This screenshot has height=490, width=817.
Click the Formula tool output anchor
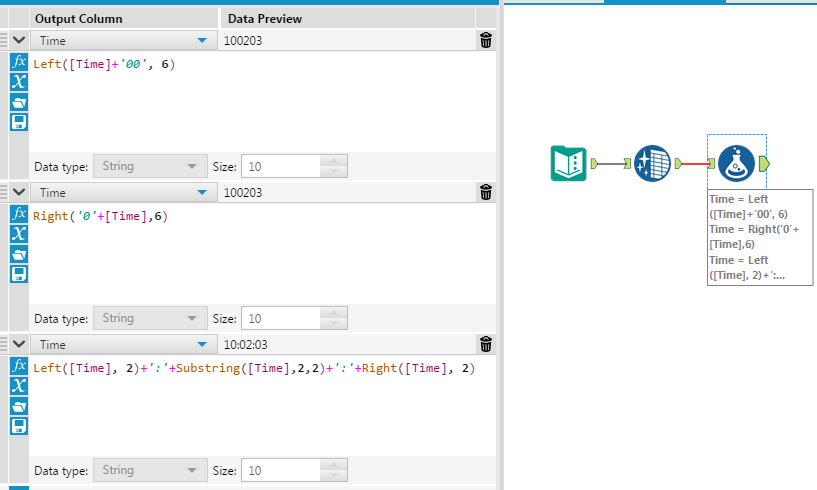click(x=764, y=164)
